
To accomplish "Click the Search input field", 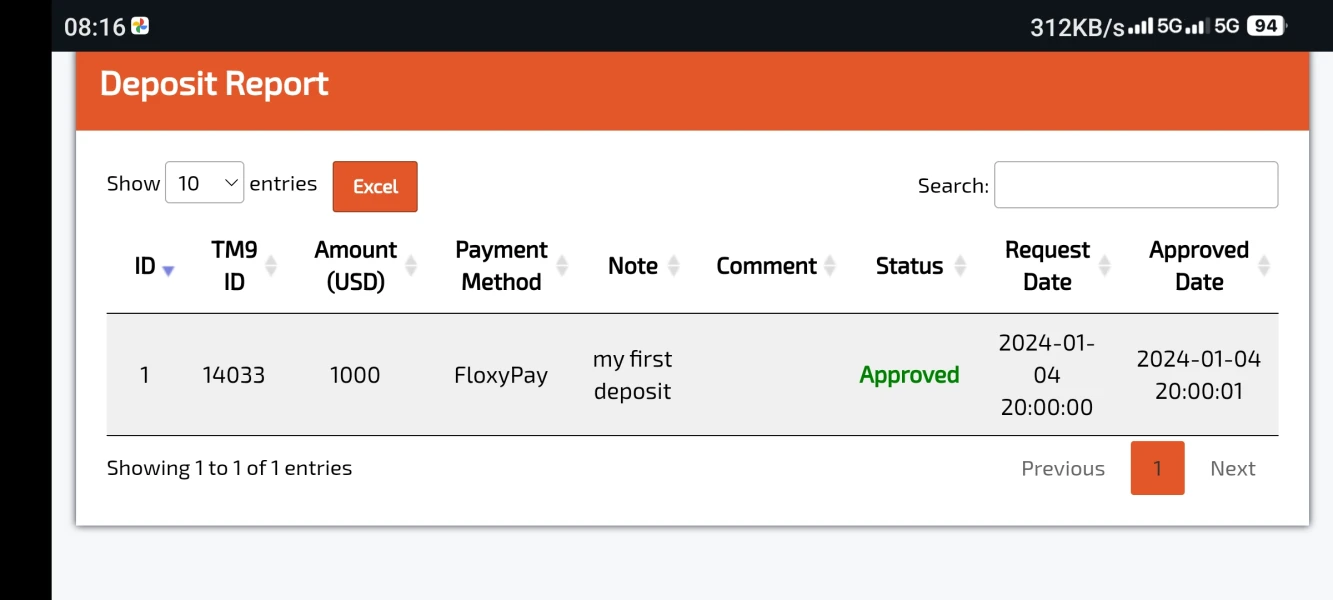I will [x=1135, y=185].
